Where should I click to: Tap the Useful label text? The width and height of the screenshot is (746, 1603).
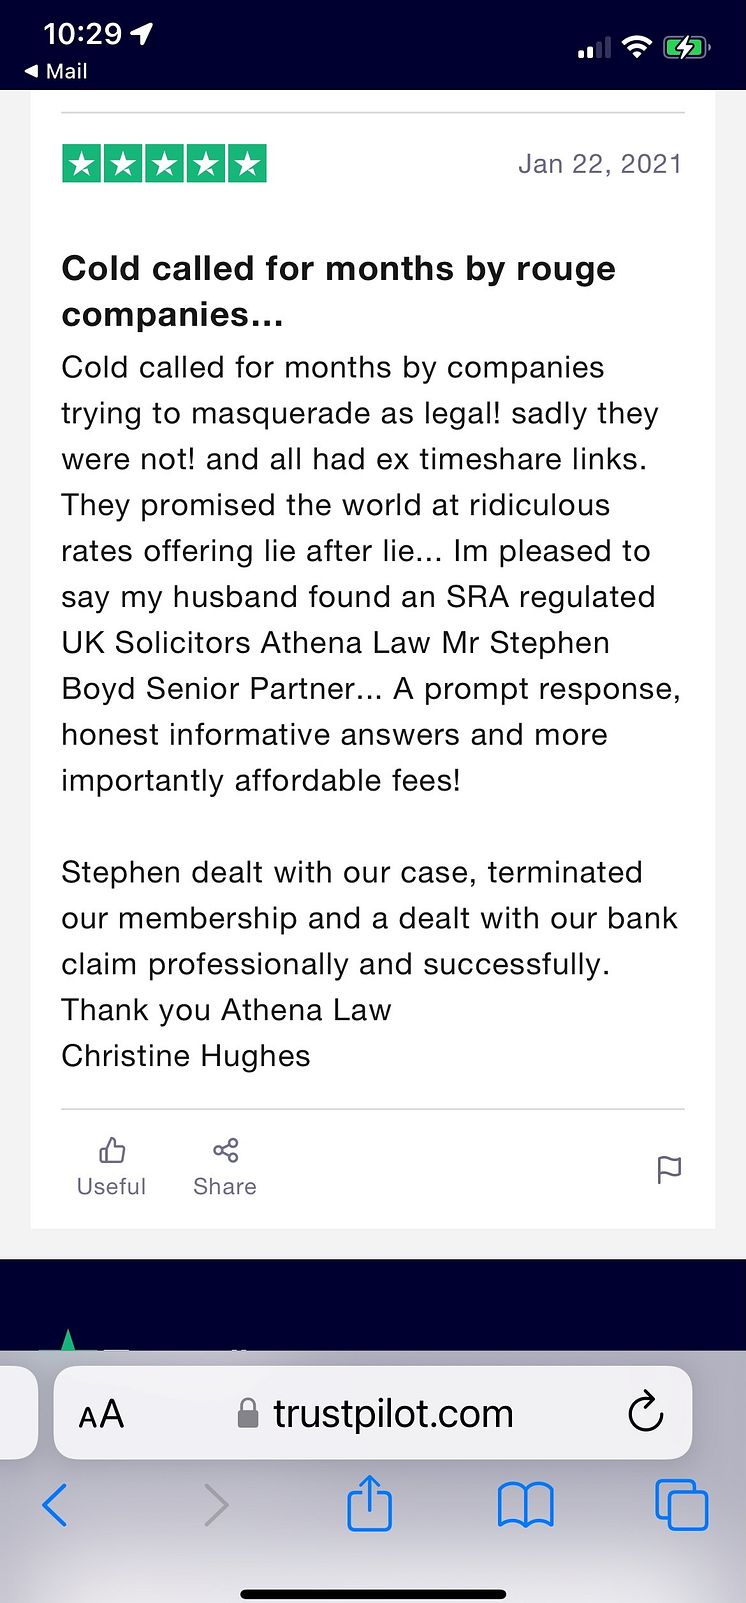(112, 1187)
